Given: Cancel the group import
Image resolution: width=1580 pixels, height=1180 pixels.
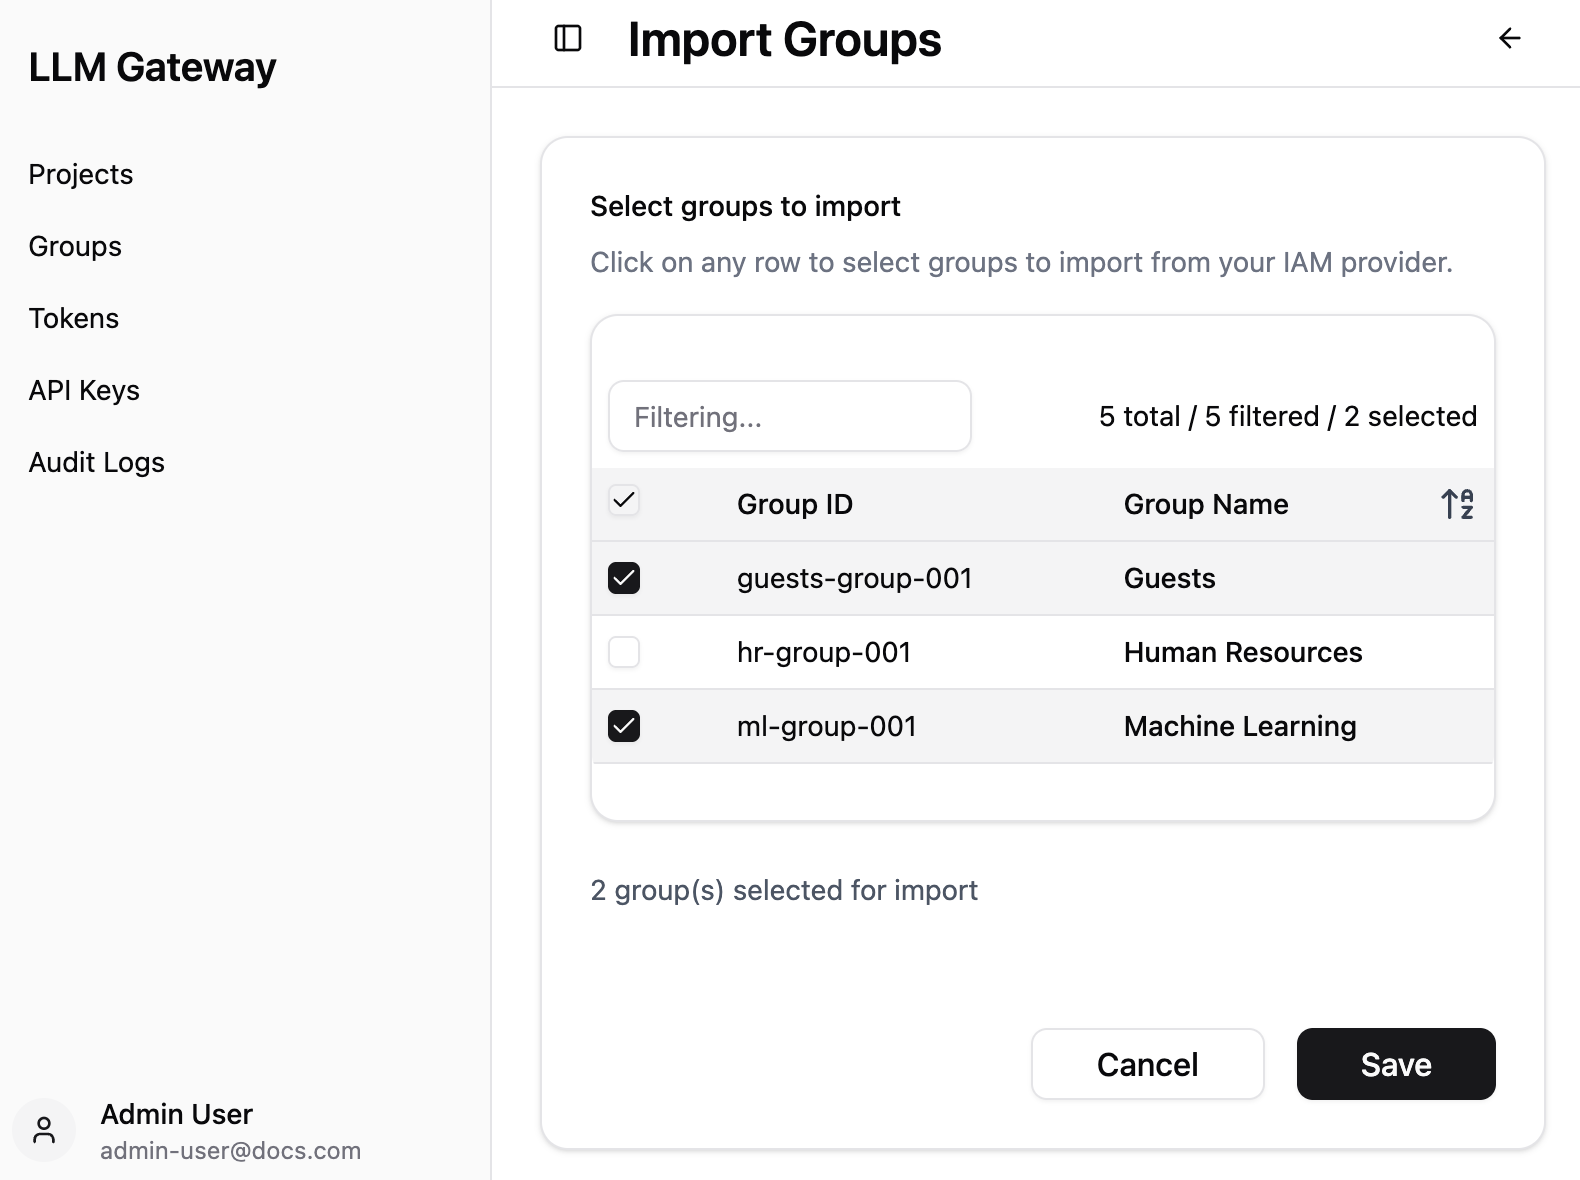Looking at the screenshot, I should [x=1148, y=1064].
